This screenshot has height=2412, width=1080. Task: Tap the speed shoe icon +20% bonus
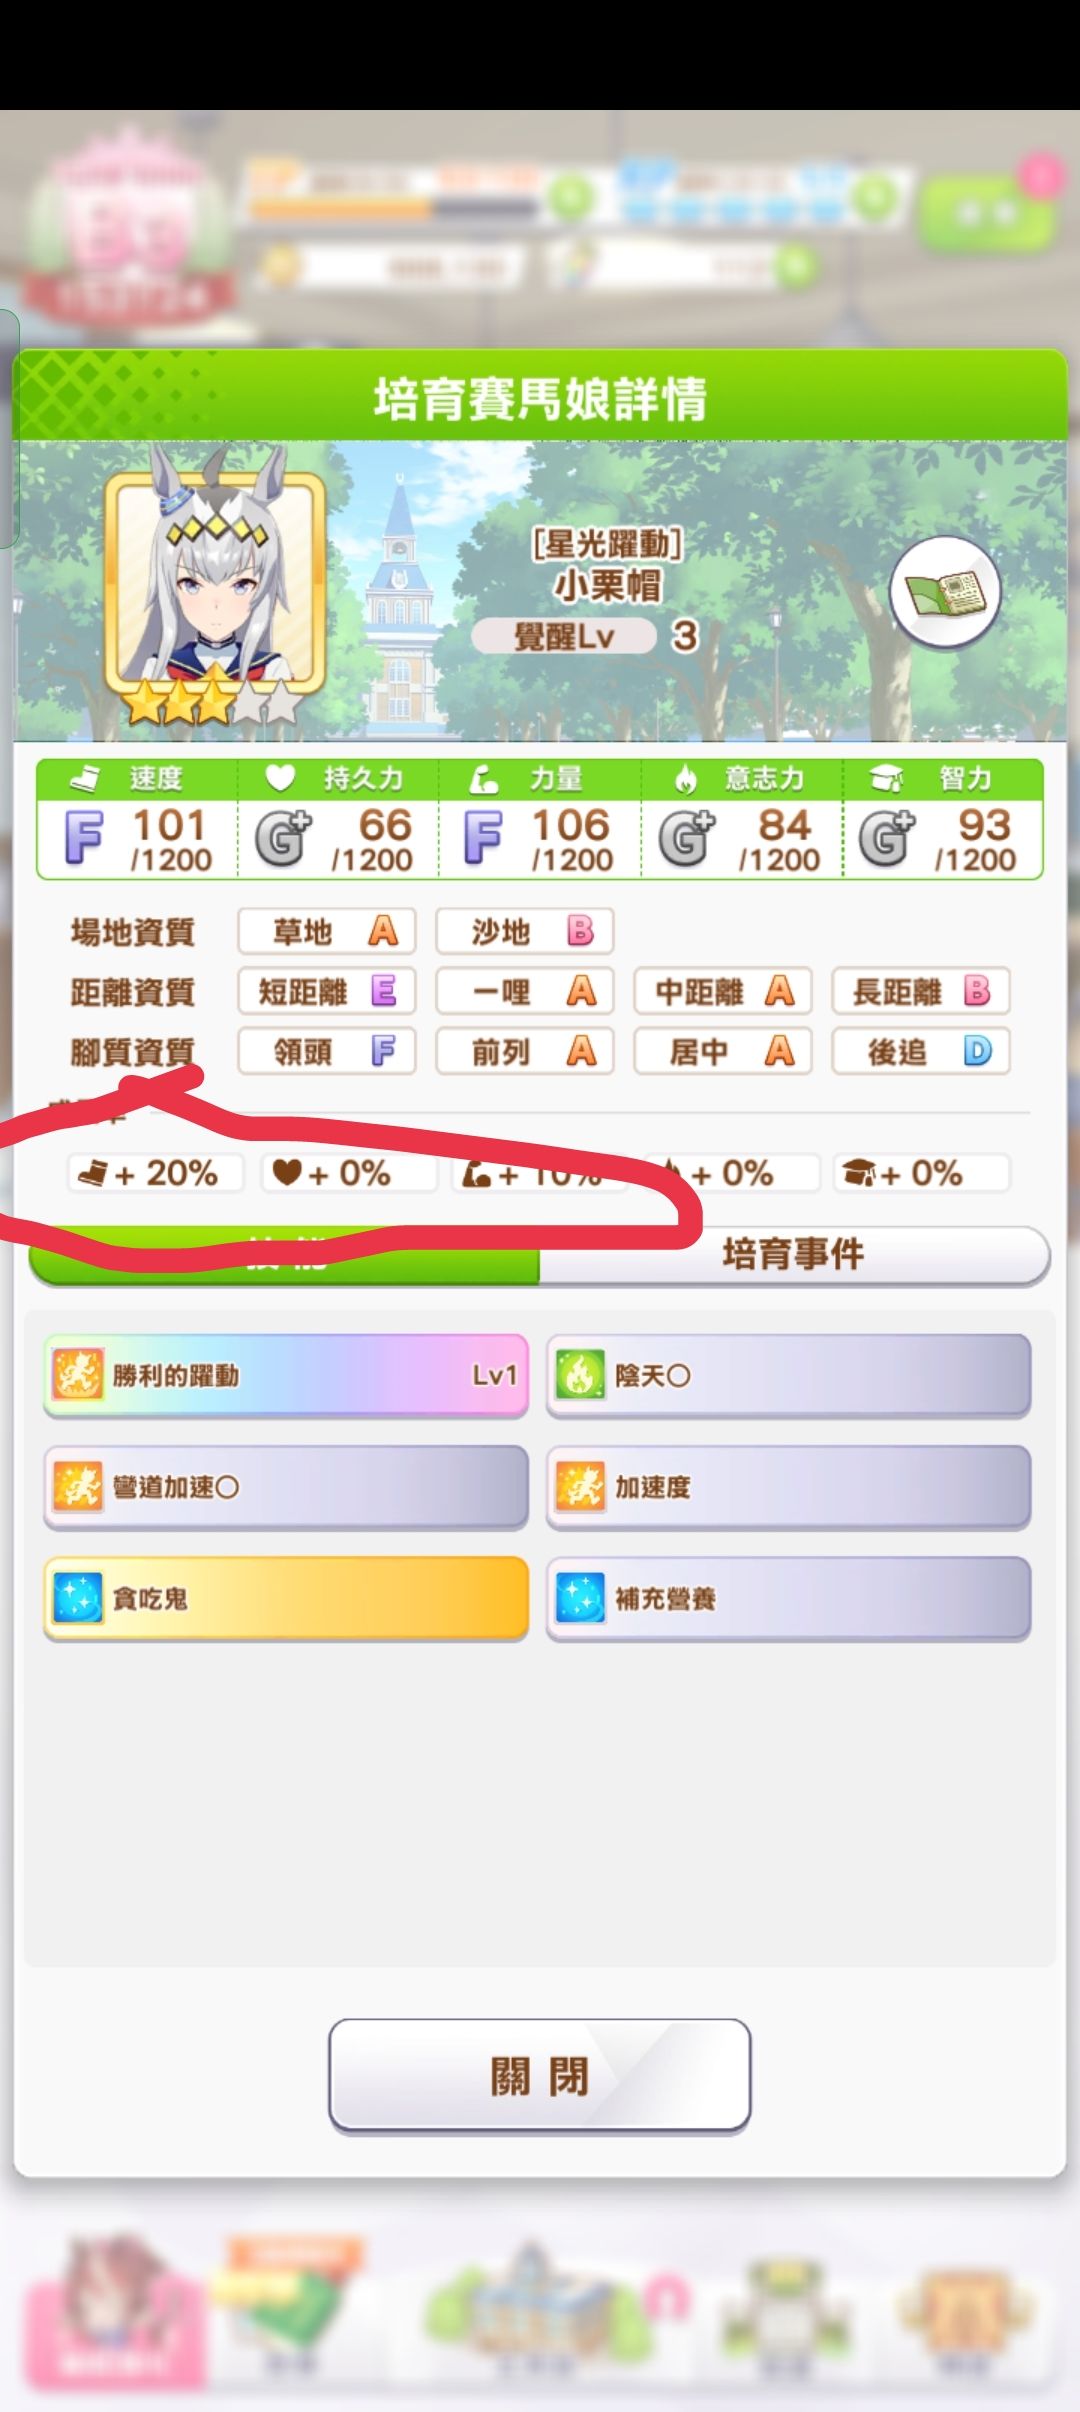coord(155,1172)
